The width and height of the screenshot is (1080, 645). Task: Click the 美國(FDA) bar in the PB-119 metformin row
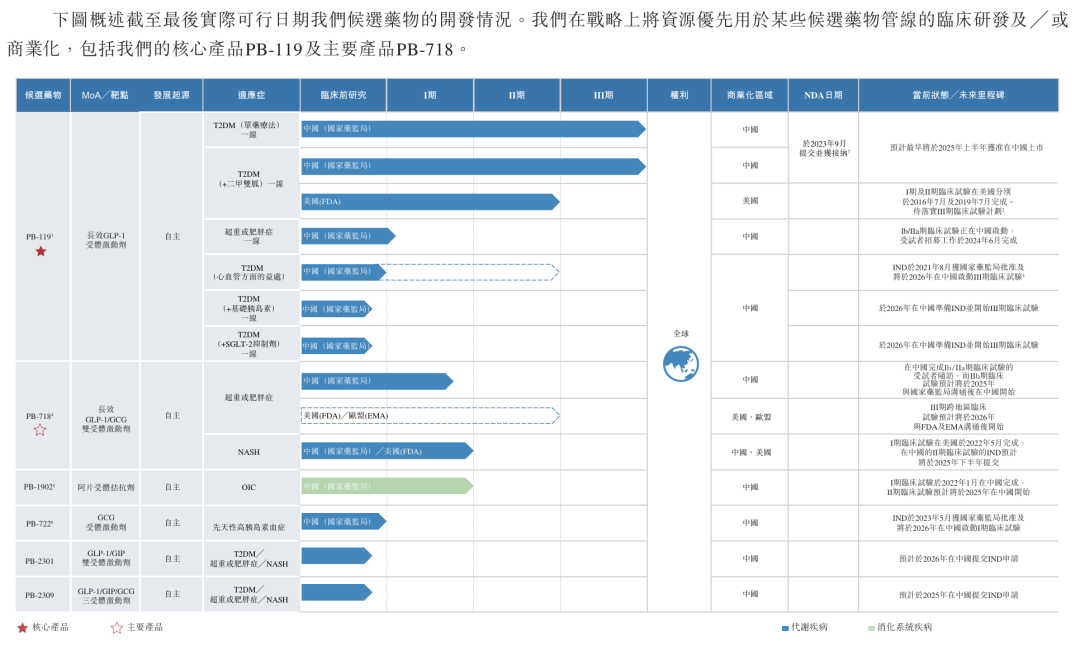pos(430,202)
